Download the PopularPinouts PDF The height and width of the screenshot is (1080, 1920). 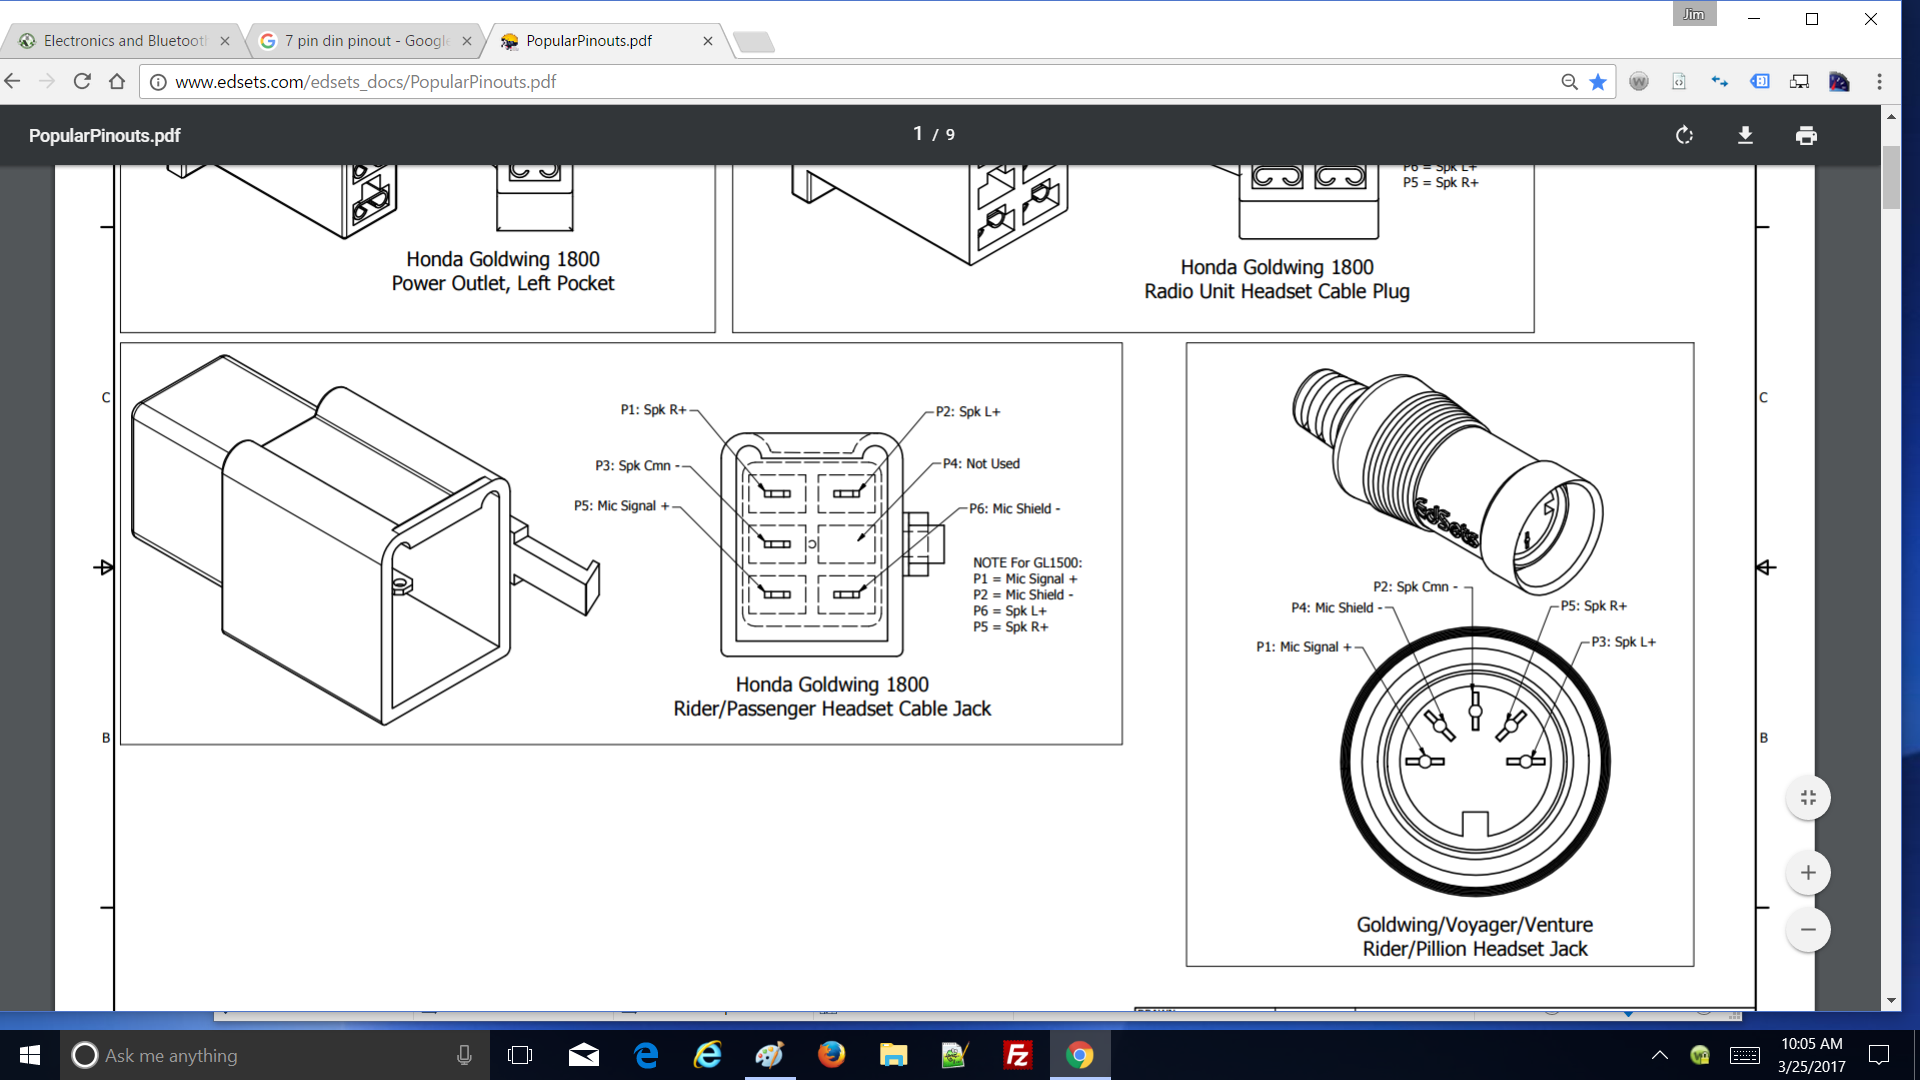tap(1745, 135)
